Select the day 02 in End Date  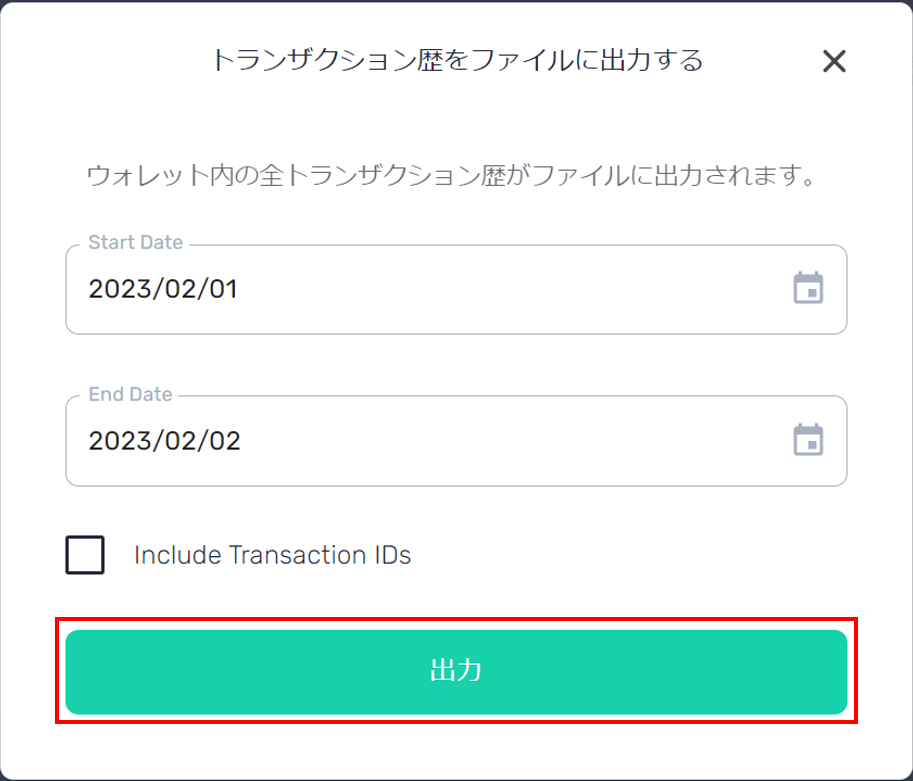[x=225, y=440]
